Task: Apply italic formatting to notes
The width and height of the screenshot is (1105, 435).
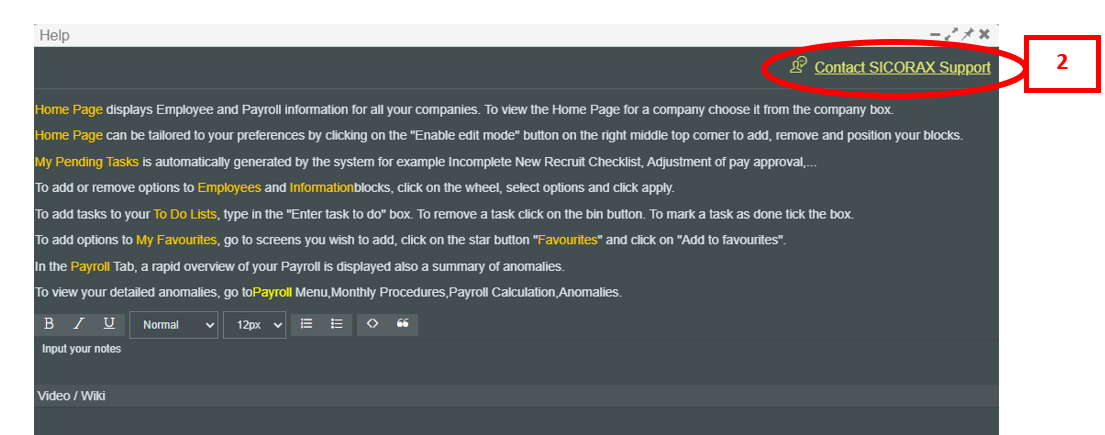Action: [79, 324]
